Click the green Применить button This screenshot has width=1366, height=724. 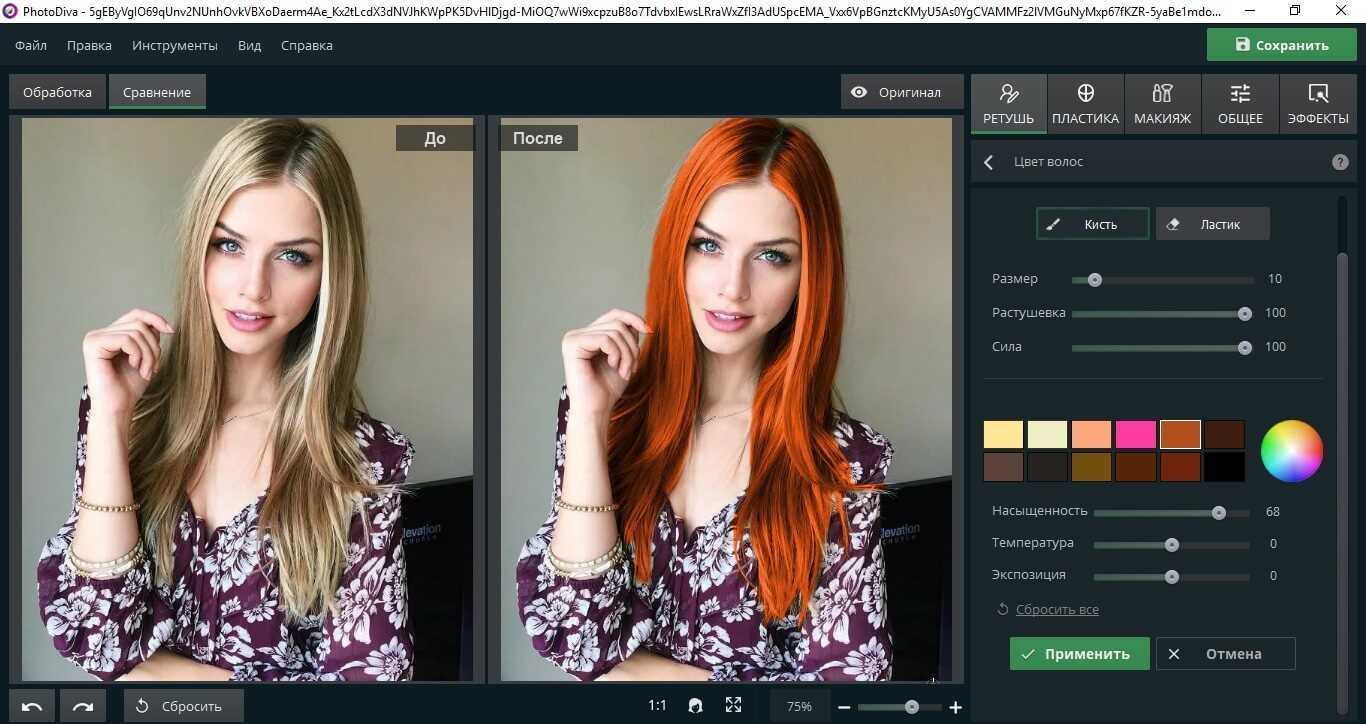(x=1078, y=654)
